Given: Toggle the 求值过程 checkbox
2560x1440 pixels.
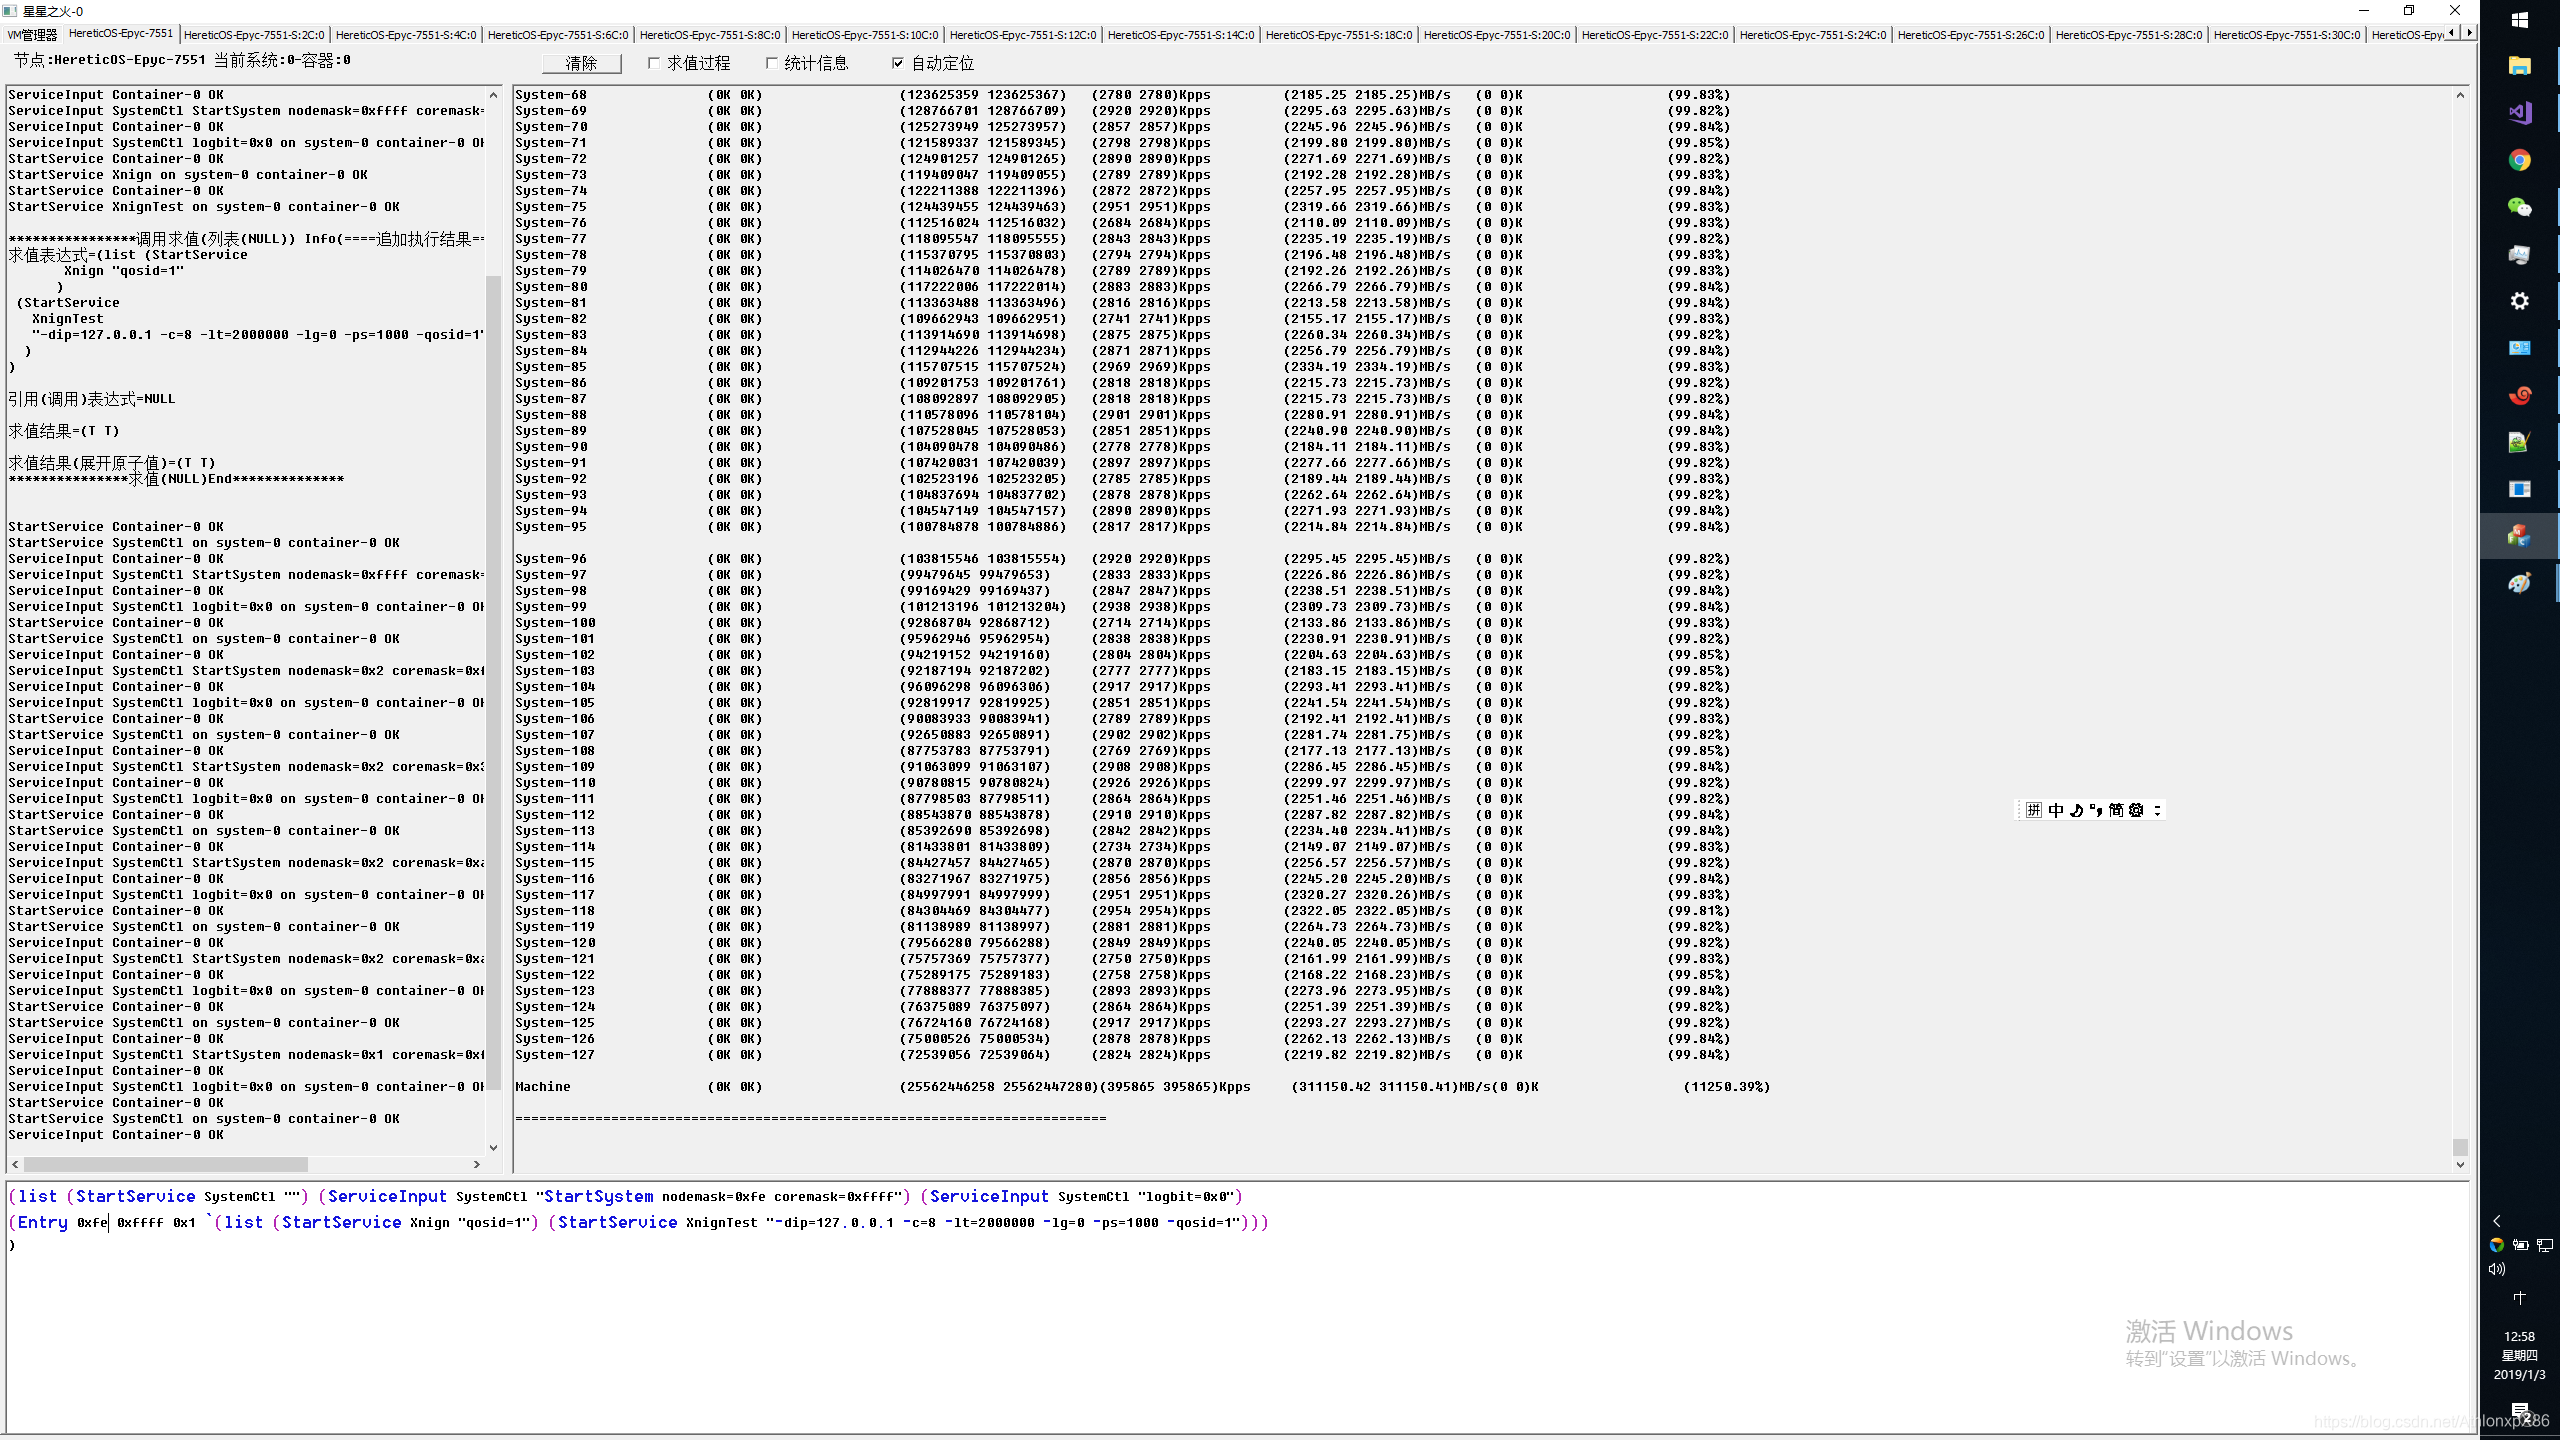Looking at the screenshot, I should pyautogui.click(x=654, y=63).
